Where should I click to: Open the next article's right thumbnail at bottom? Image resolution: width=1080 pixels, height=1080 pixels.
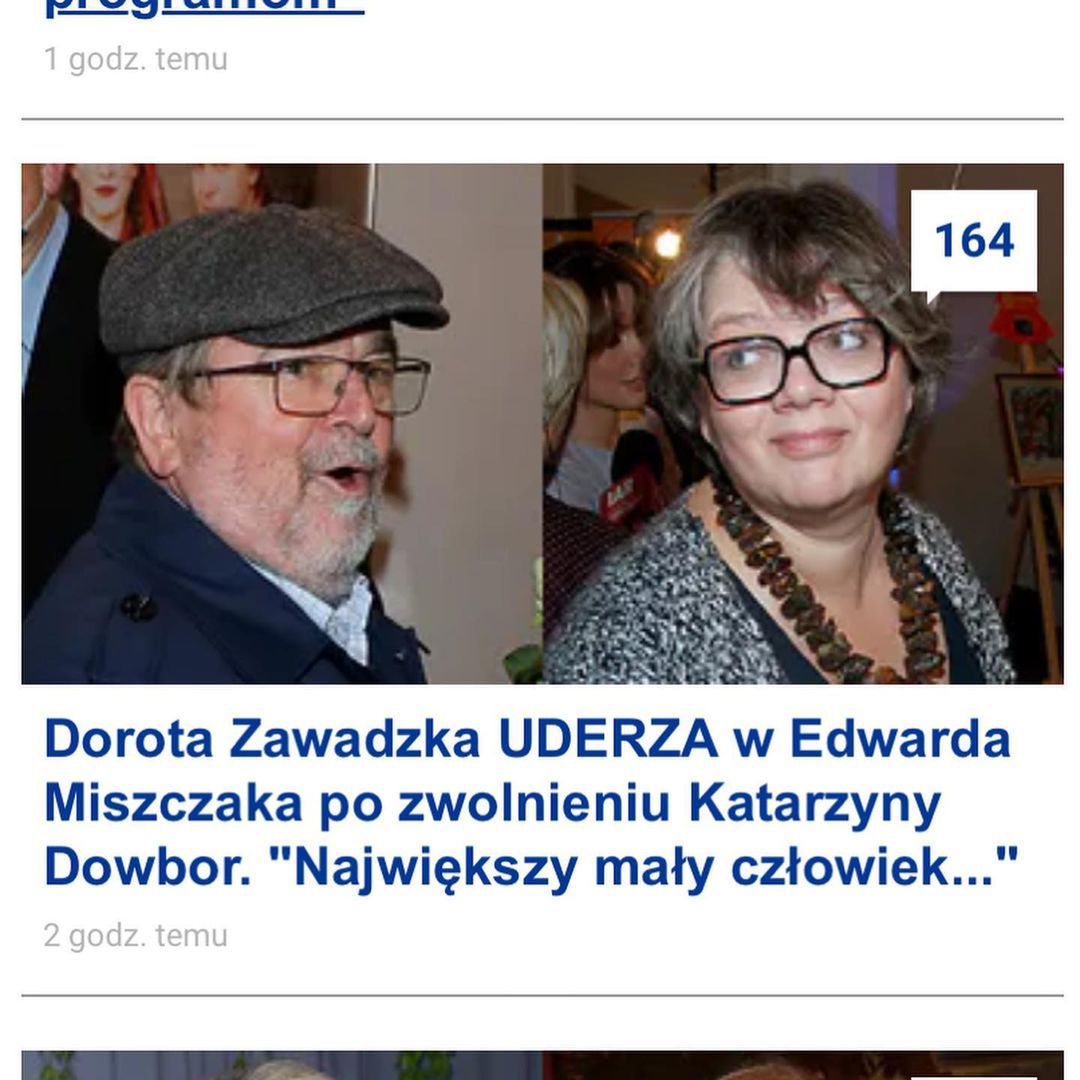(803, 1066)
